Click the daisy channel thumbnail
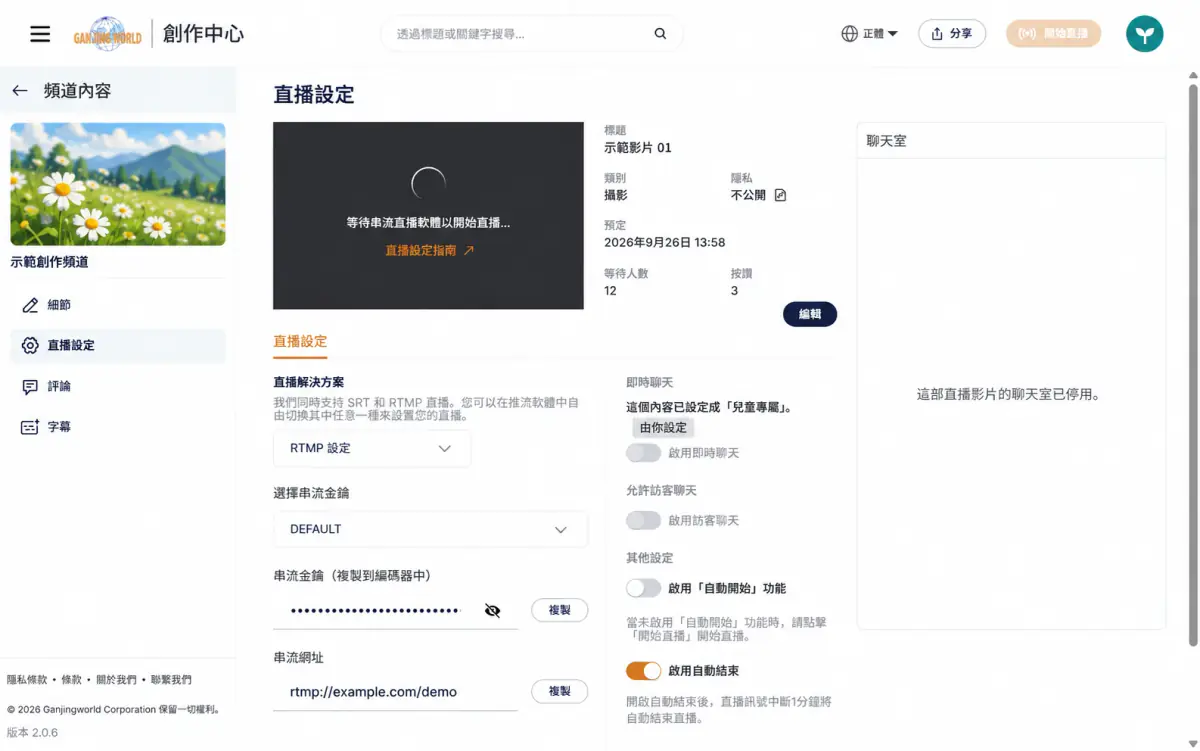This screenshot has height=751, width=1200. (118, 184)
